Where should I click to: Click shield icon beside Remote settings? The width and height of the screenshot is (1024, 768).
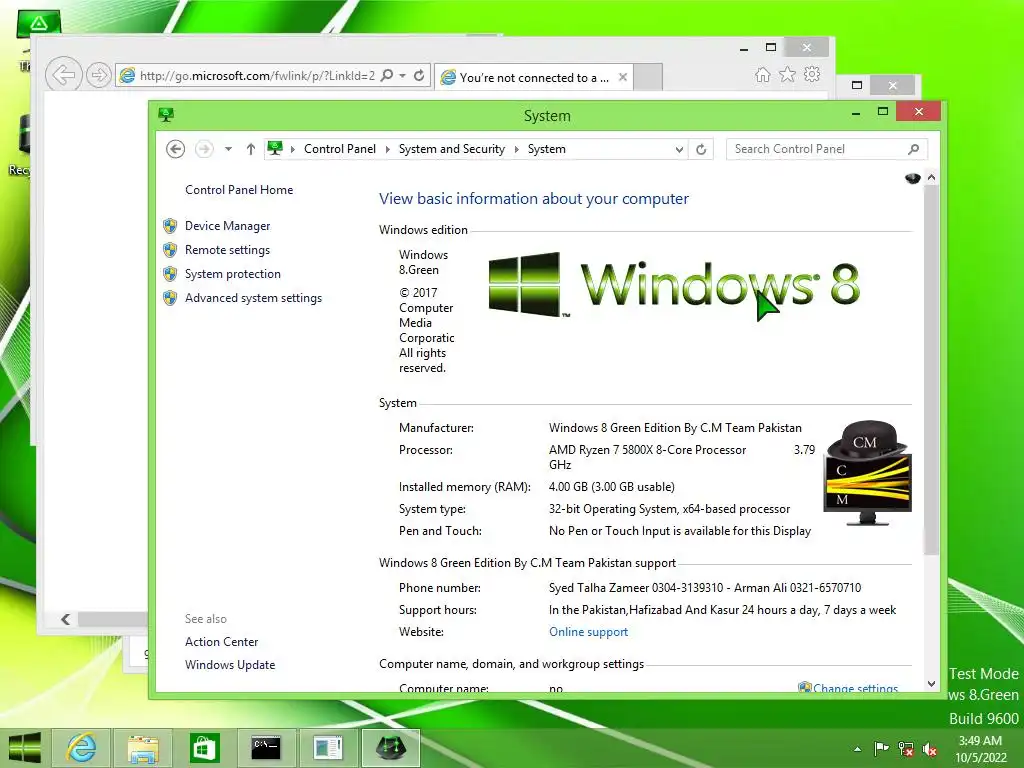click(170, 250)
